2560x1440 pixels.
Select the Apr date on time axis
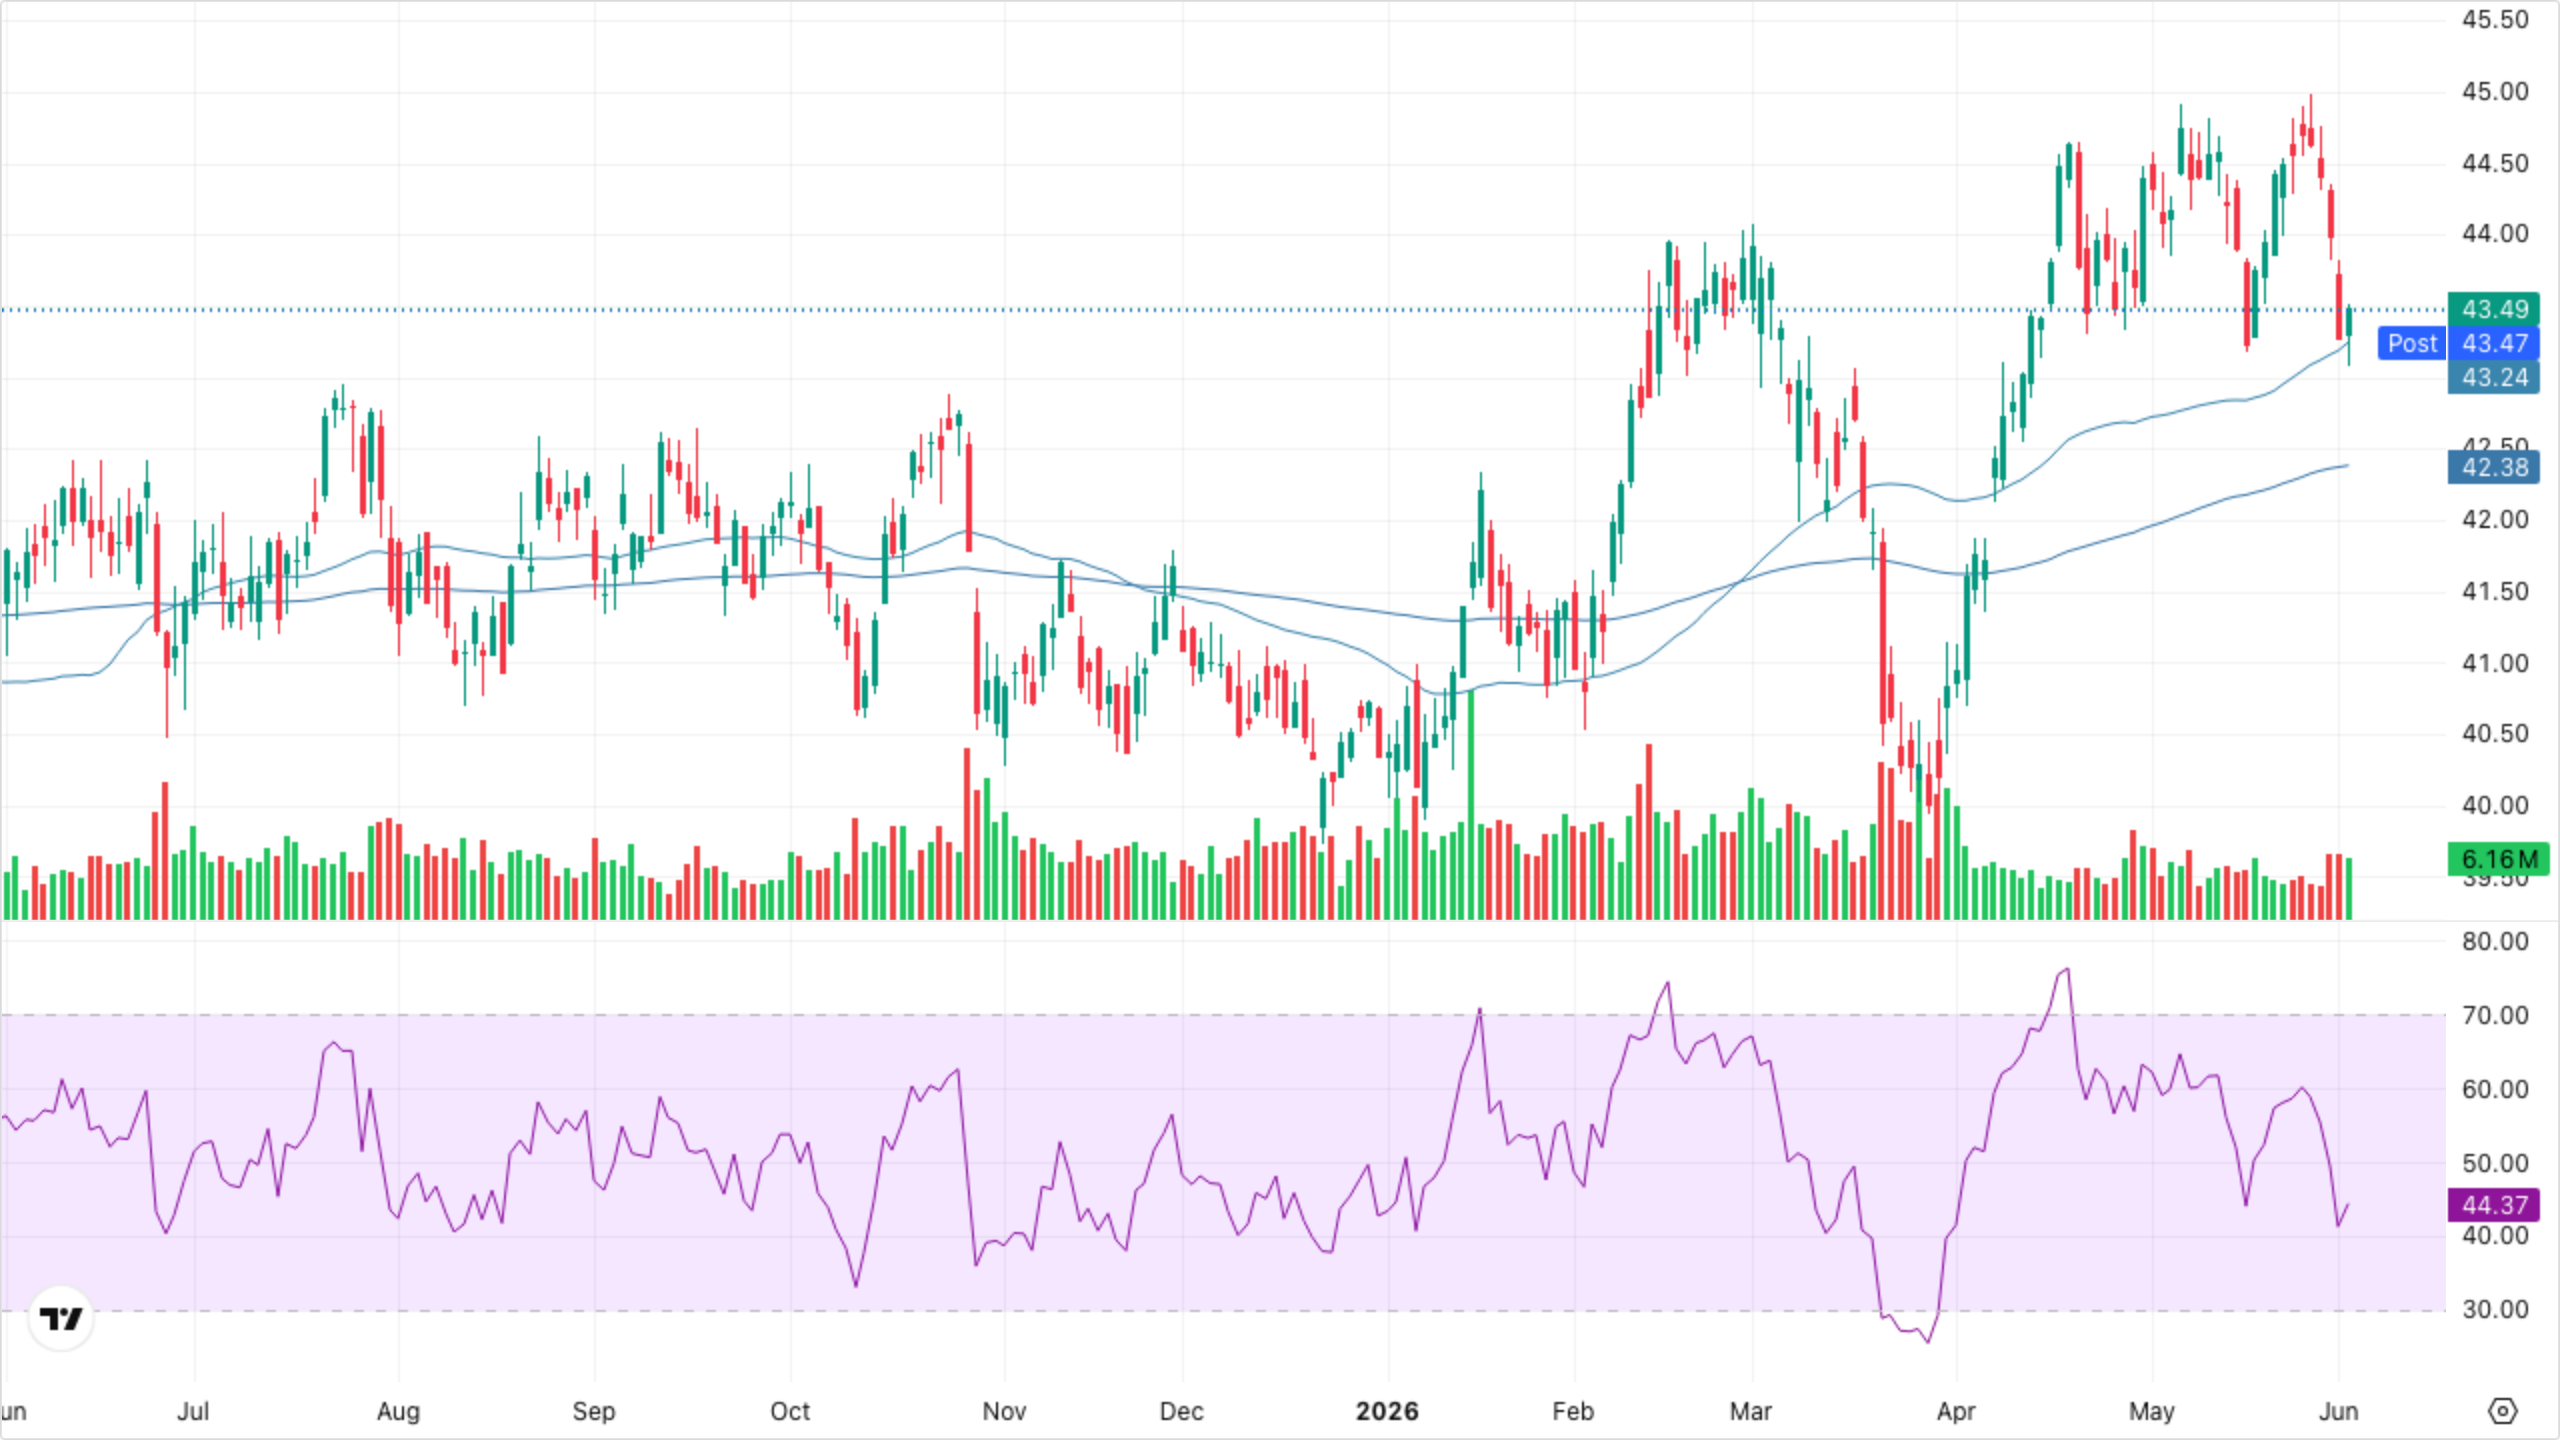click(1956, 1411)
